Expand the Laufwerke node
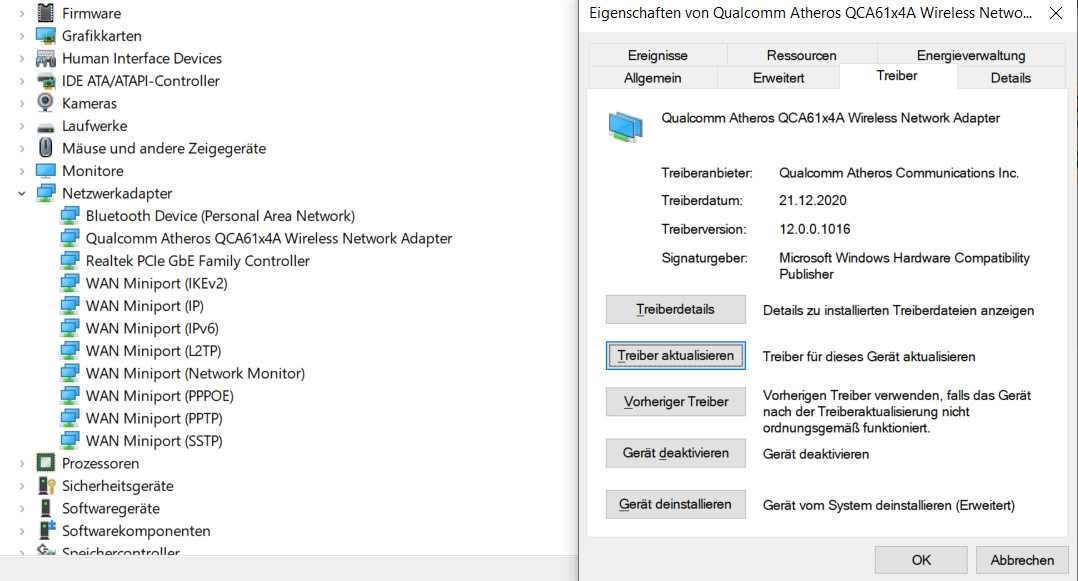1078x581 pixels. (x=22, y=126)
